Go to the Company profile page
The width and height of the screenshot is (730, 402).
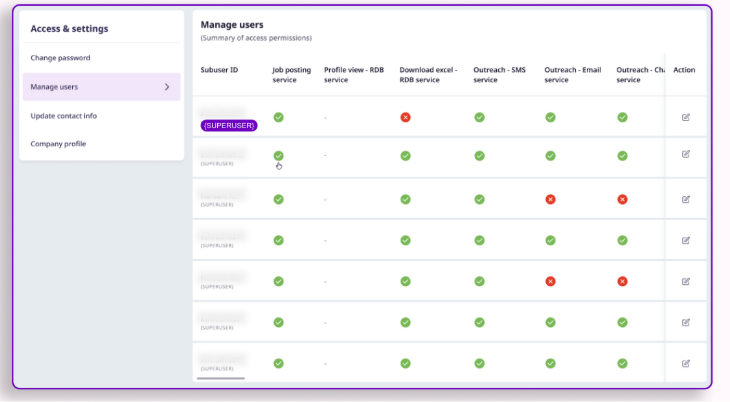58,144
